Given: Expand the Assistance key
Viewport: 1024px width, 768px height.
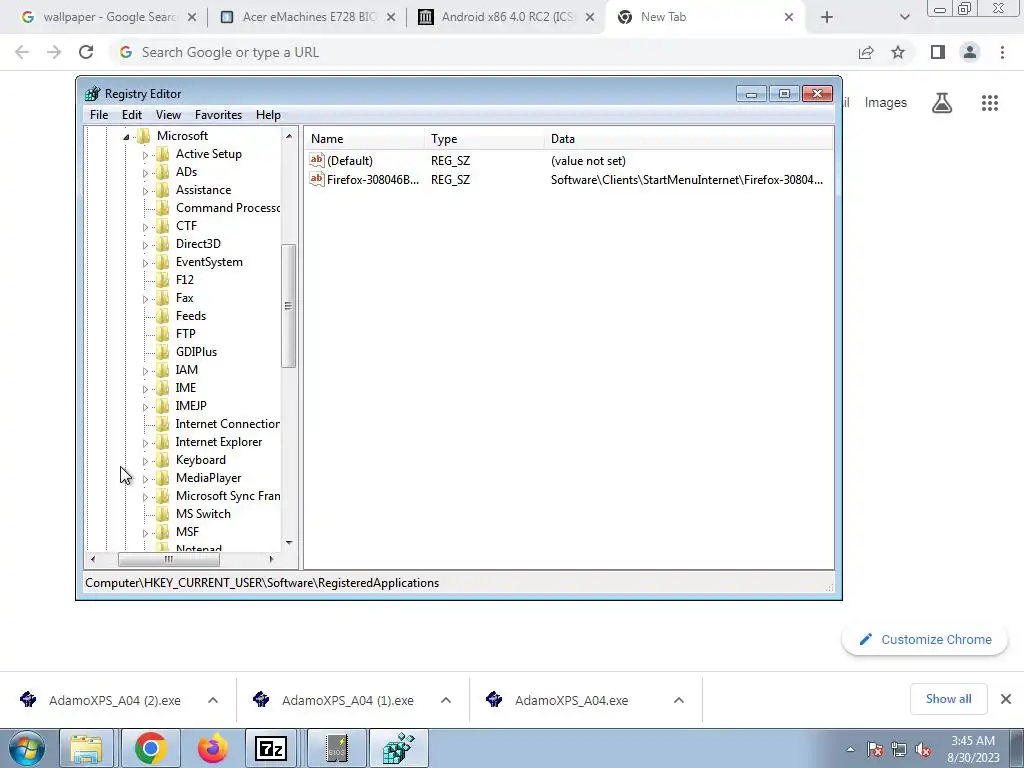Looking at the screenshot, I should [x=145, y=191].
